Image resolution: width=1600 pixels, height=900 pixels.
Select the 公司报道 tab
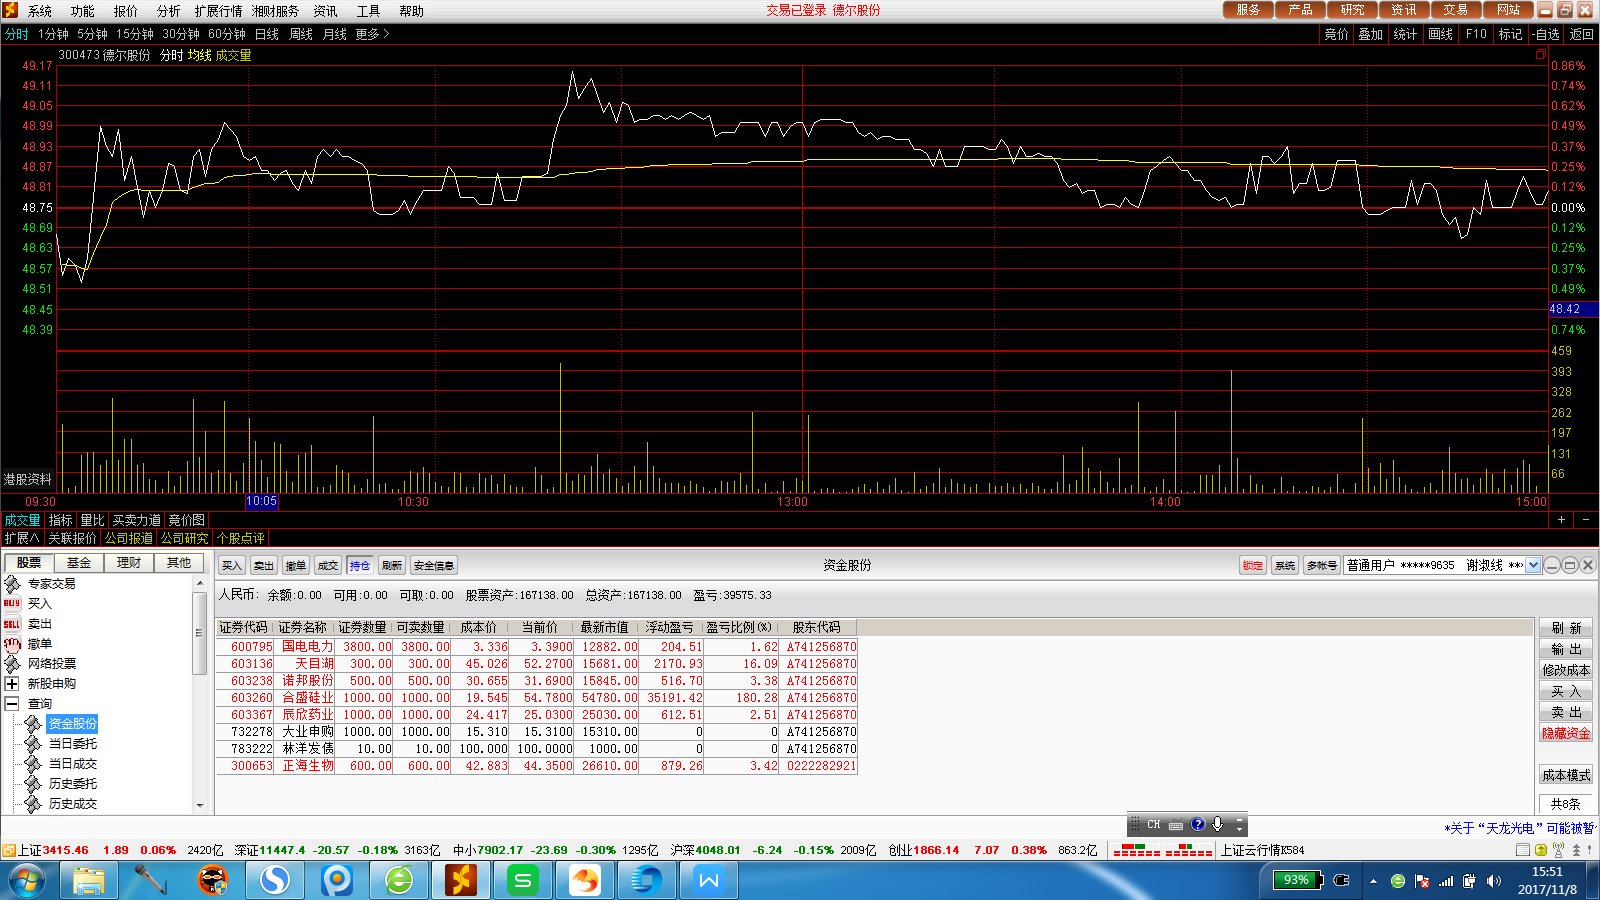129,538
